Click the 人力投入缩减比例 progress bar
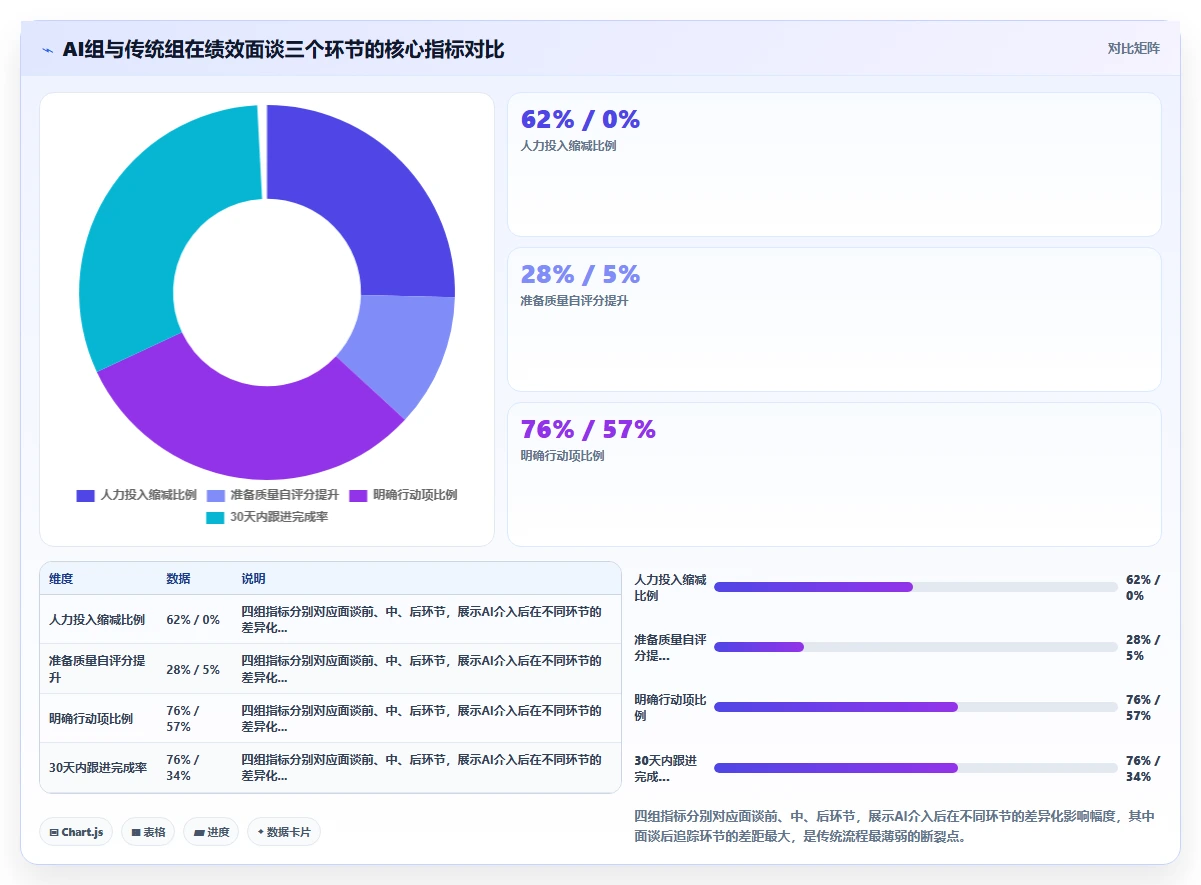The height and width of the screenshot is (885, 1201). 915,587
